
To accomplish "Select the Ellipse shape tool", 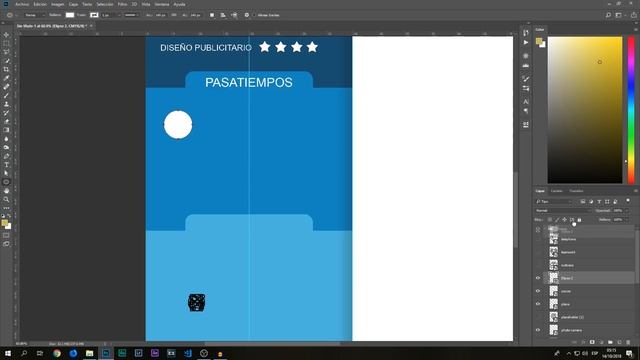I will (6, 182).
